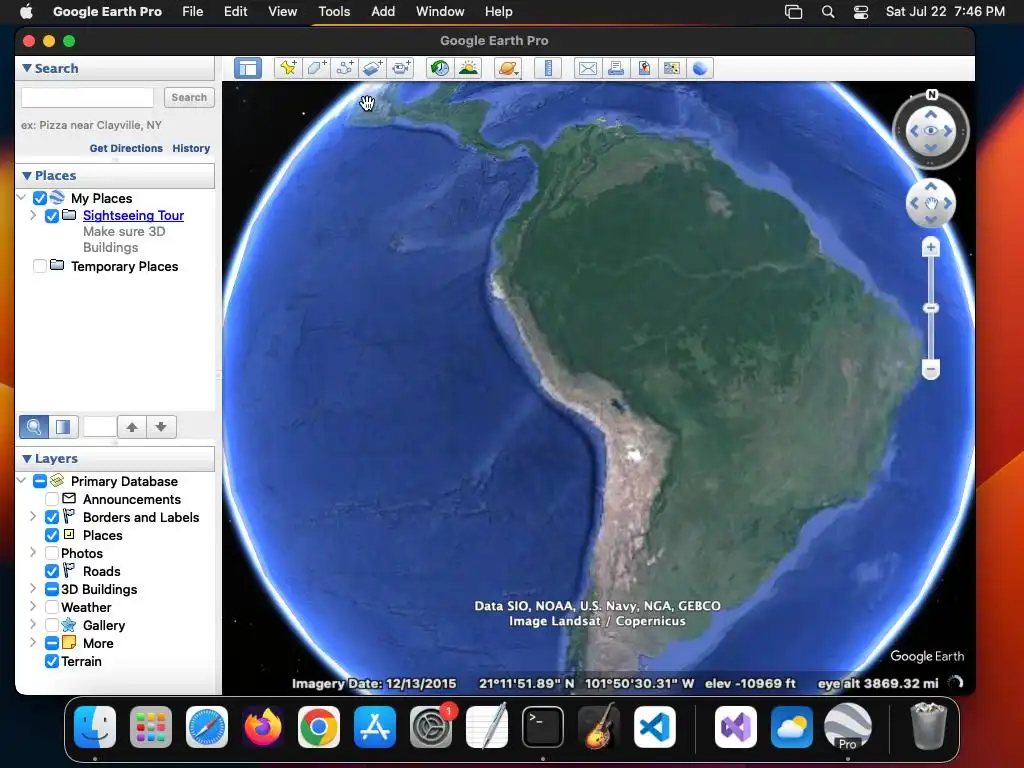Open the File menu
The height and width of the screenshot is (768, 1024).
(193, 12)
